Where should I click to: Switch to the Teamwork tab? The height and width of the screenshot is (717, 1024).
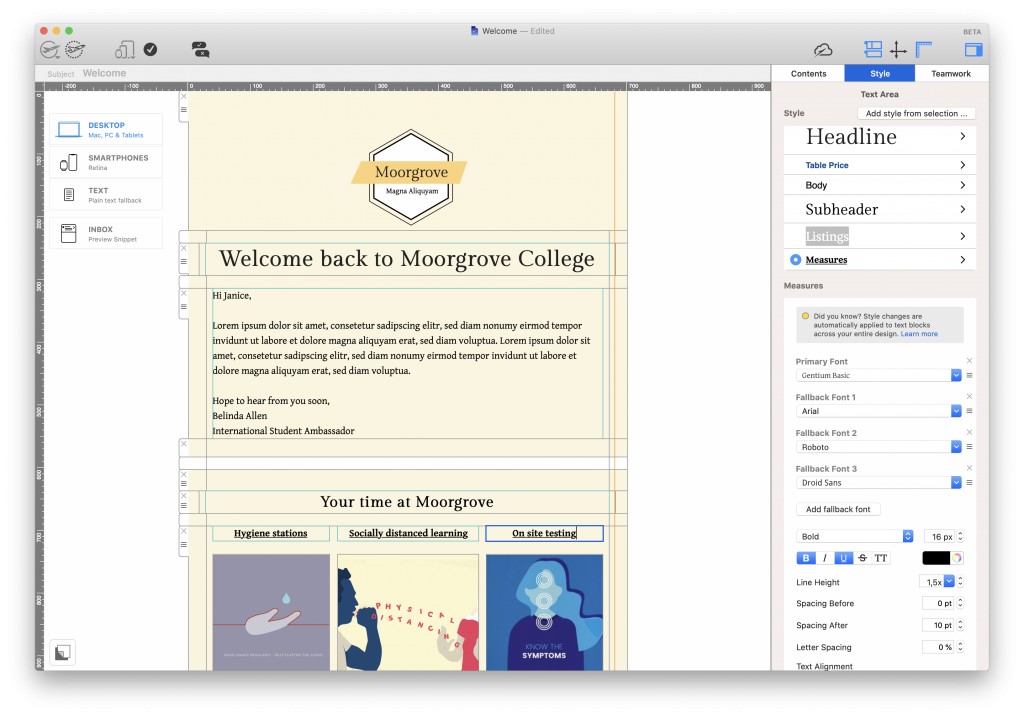point(951,74)
